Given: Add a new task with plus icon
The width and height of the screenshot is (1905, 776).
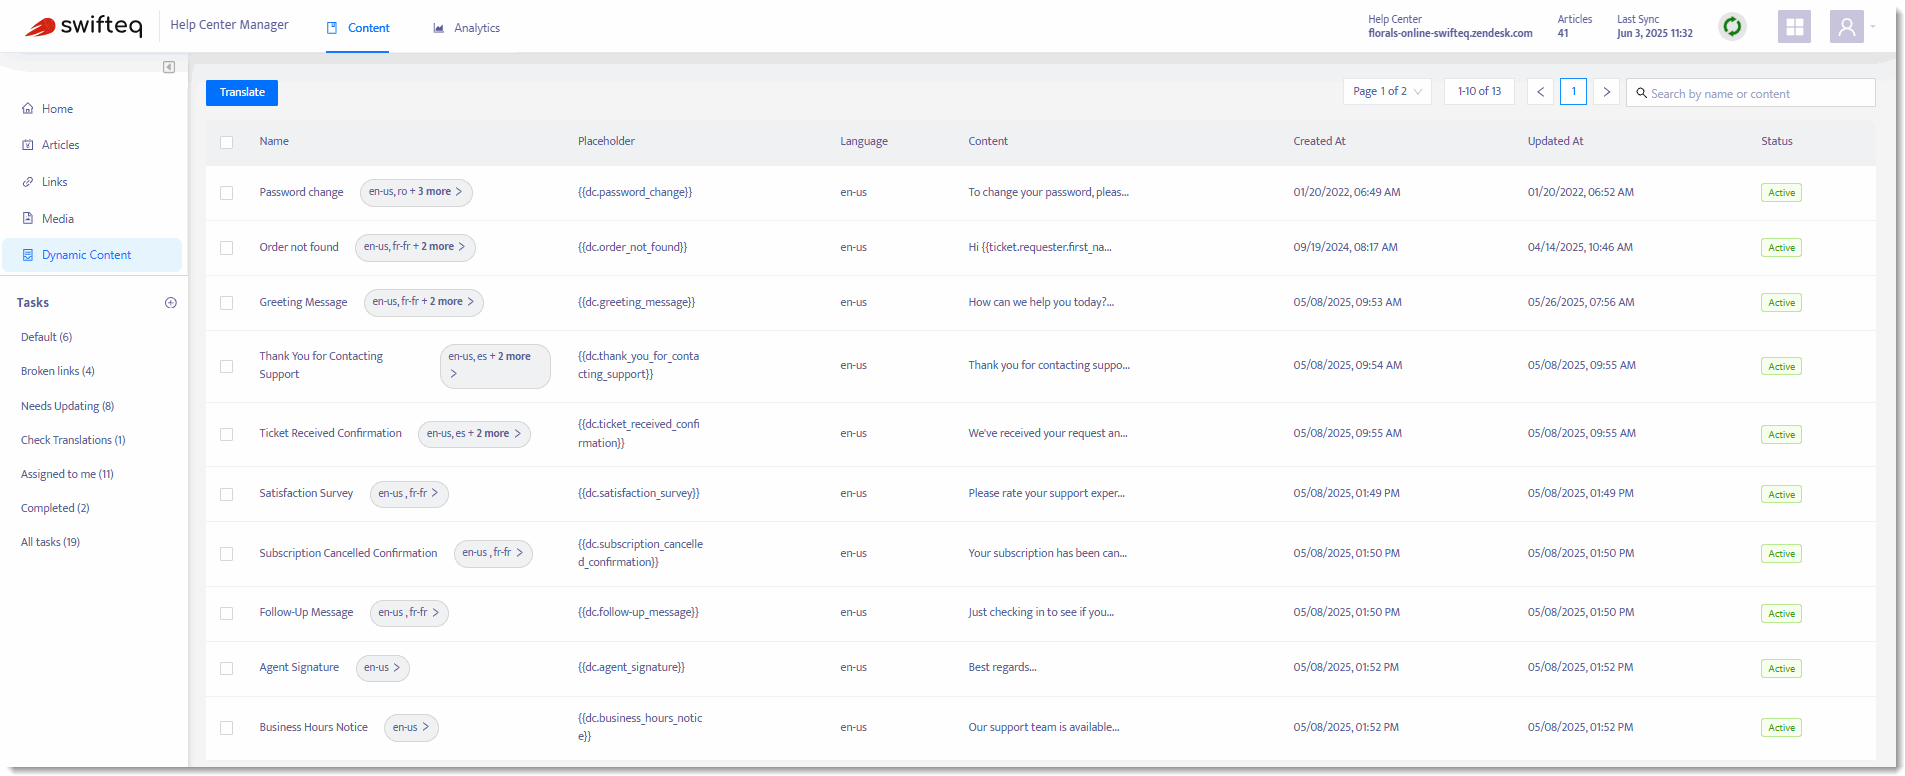Looking at the screenshot, I should click(171, 303).
